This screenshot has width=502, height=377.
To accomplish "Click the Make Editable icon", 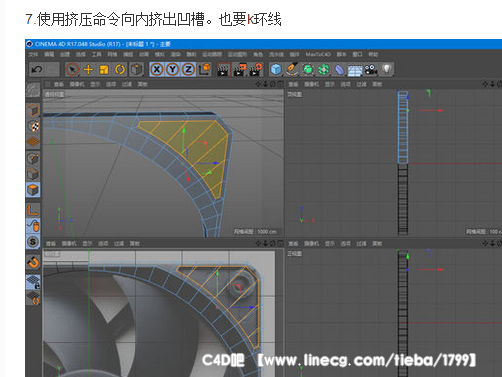I will coord(33,89).
